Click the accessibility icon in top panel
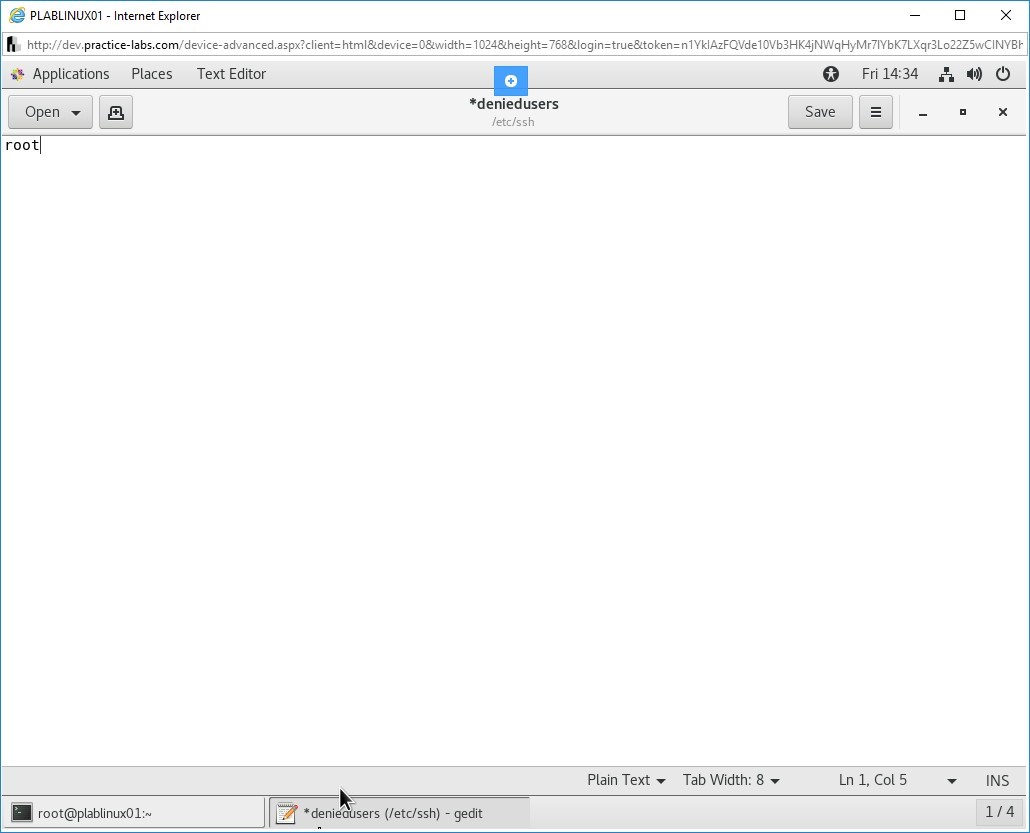This screenshot has height=833, width=1030. click(x=830, y=74)
